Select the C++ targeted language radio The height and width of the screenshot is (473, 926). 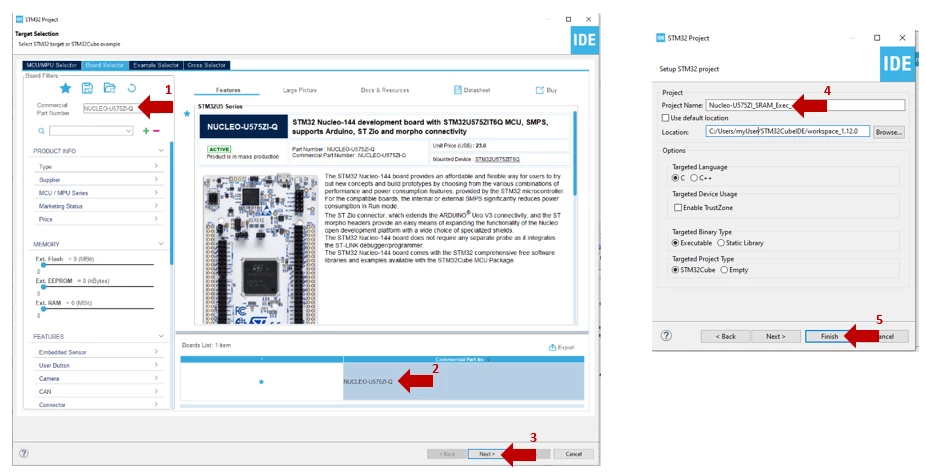pos(693,178)
